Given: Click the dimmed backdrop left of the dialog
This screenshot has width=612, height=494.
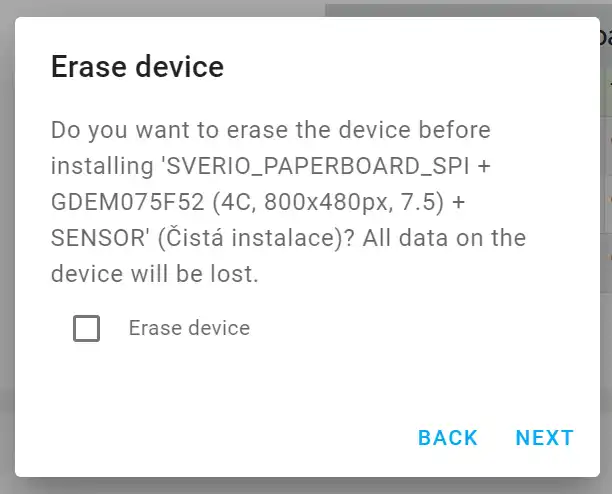Looking at the screenshot, I should 6,250.
